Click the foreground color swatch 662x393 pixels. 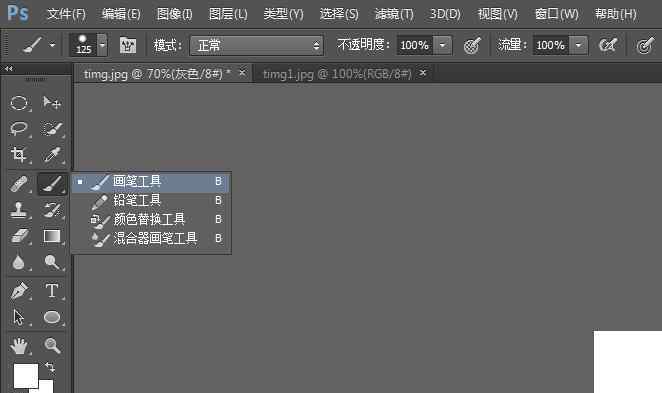[26, 376]
